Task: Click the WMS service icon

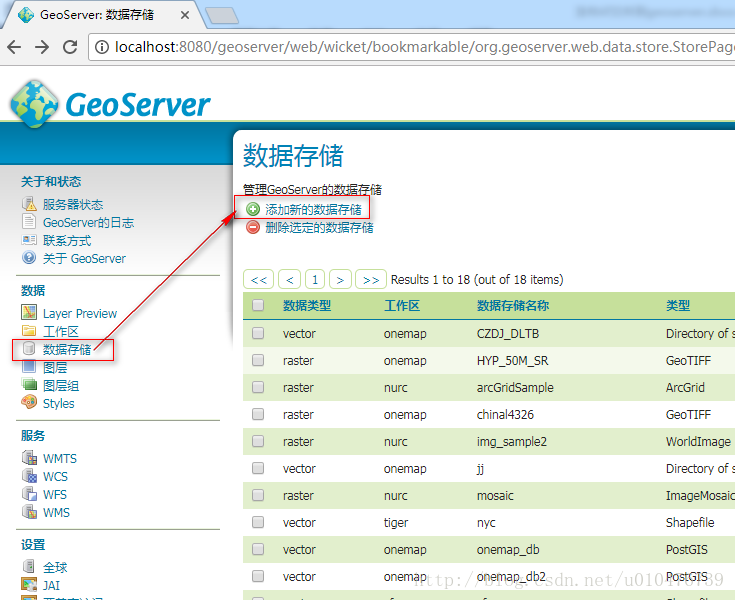Action: pyautogui.click(x=29, y=511)
